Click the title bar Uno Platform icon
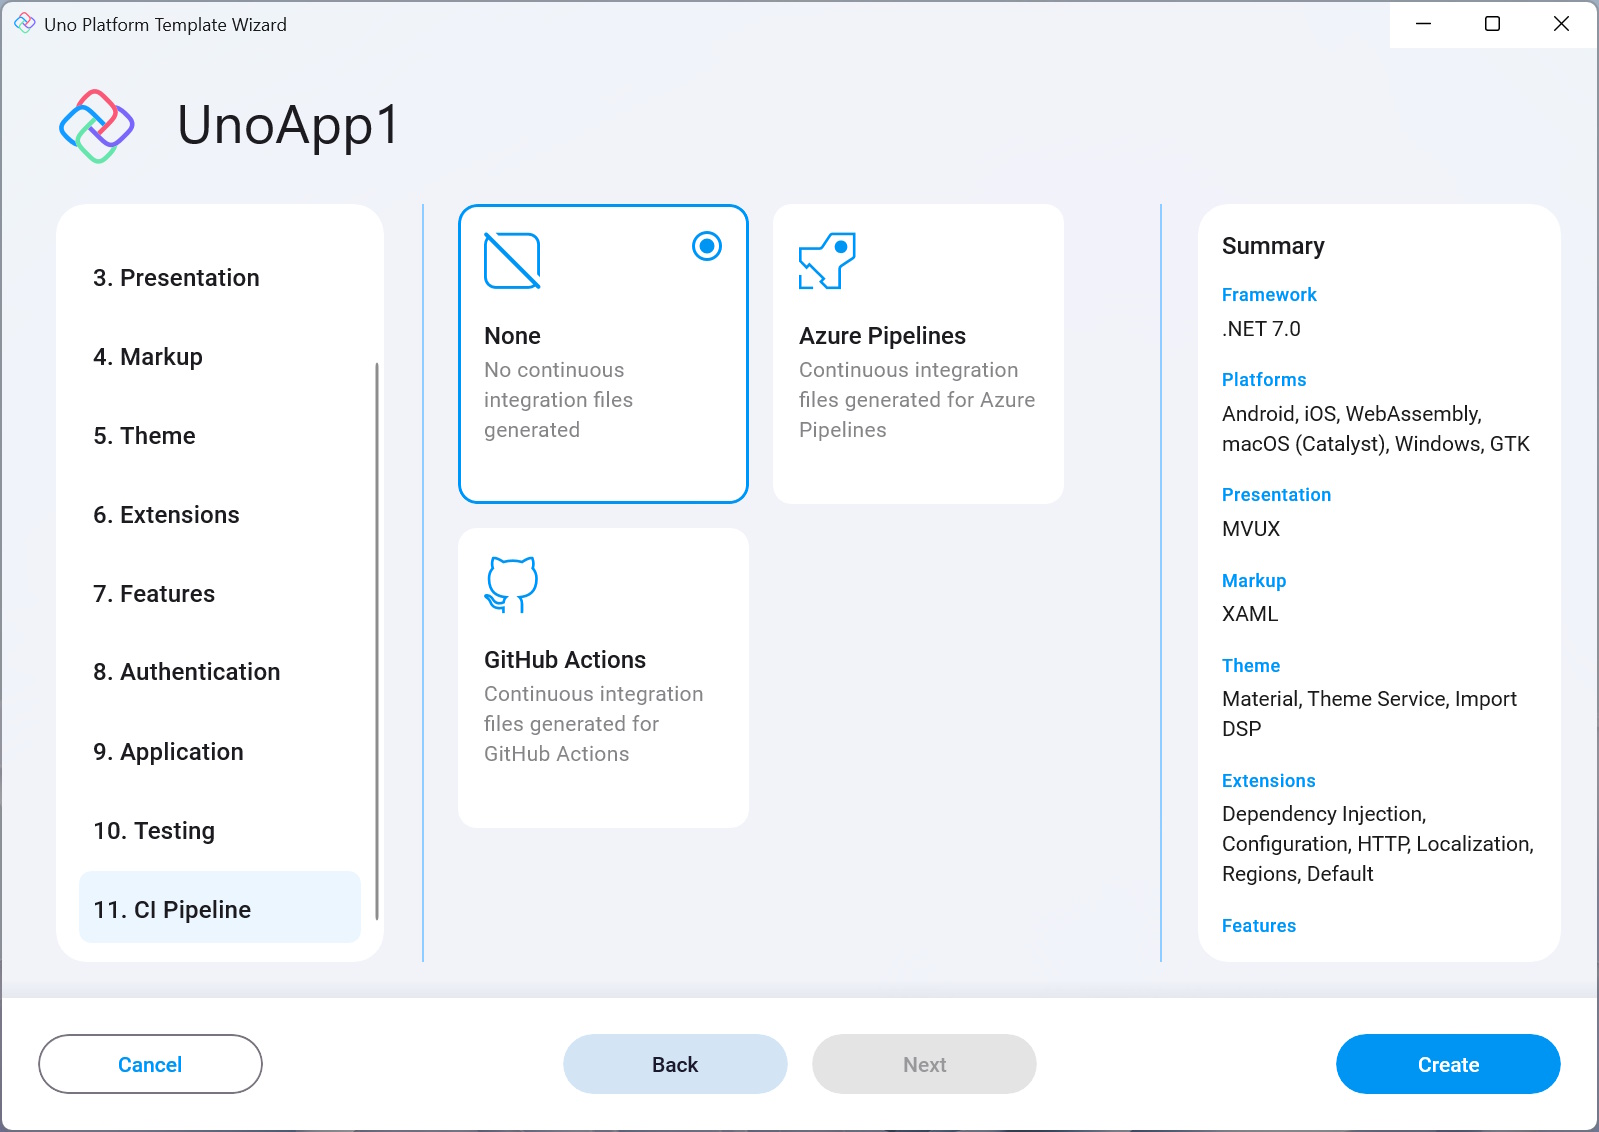Viewport: 1599px width, 1132px height. 25,24
